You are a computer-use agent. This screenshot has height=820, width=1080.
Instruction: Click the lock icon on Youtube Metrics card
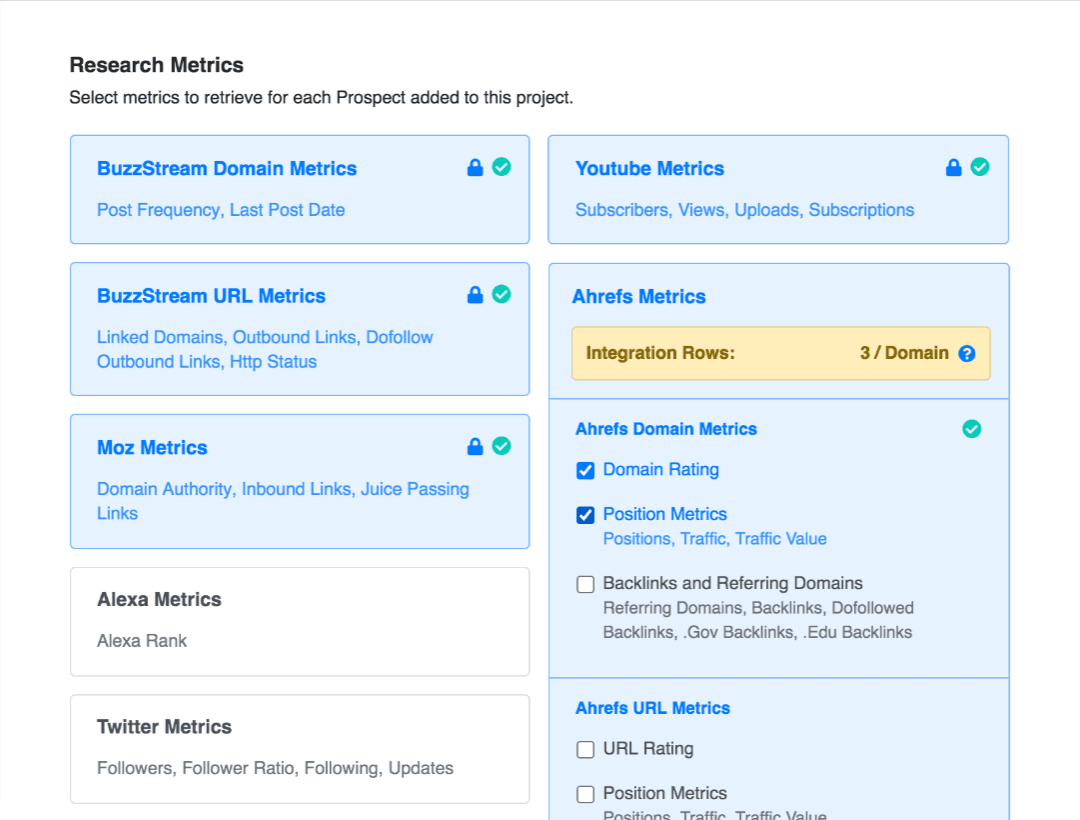coord(953,167)
